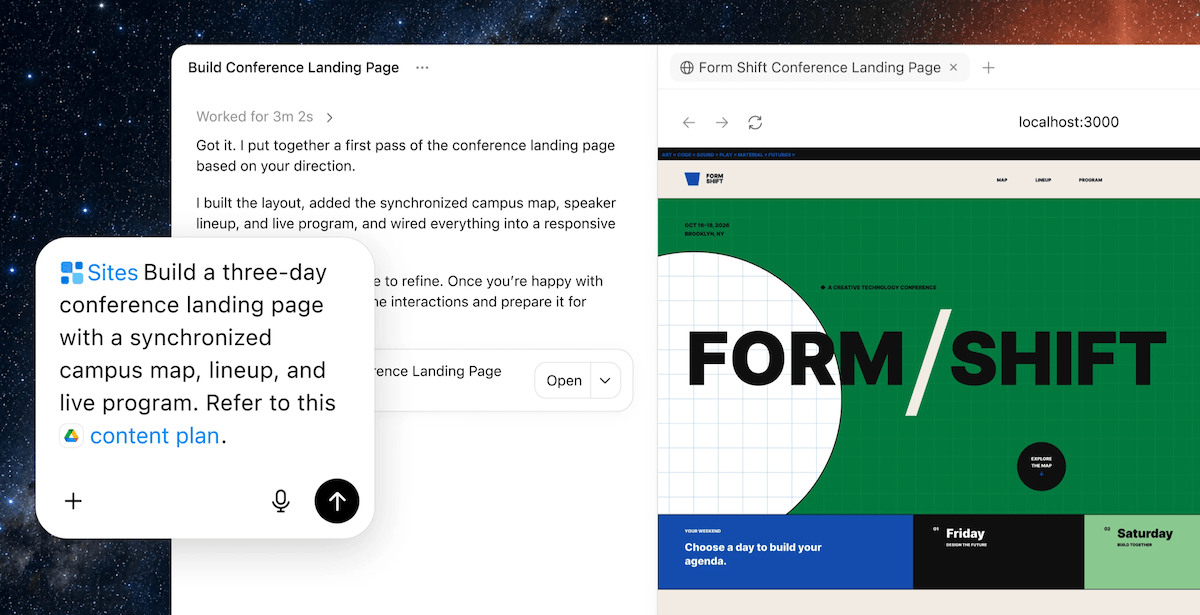
Task: Click the Open button for the landing page
Action: 564,381
